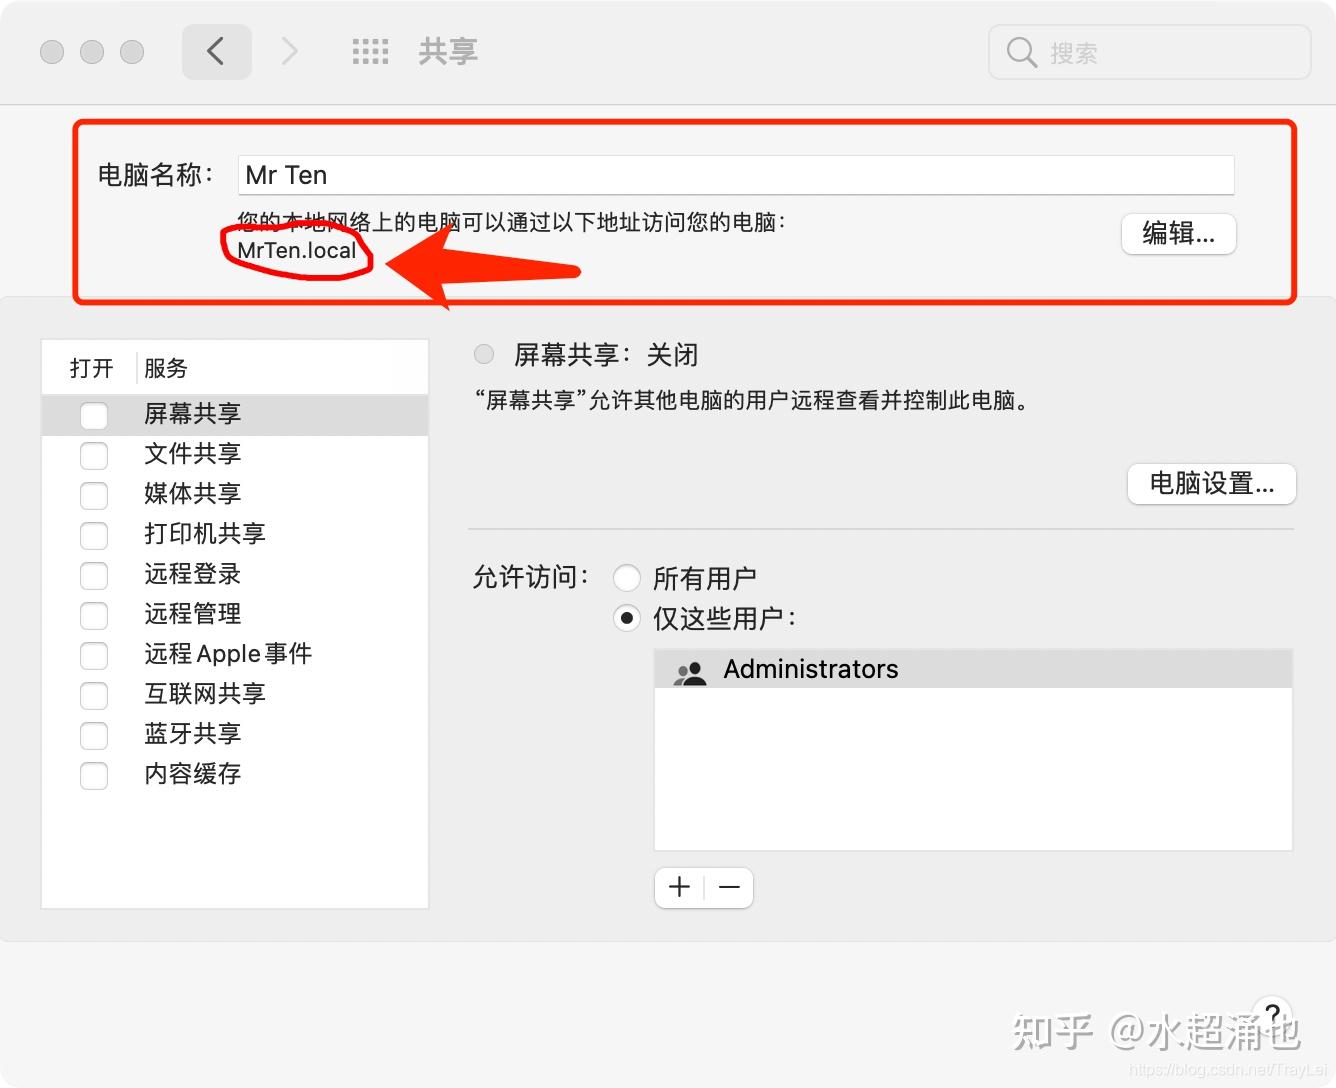Click the 服务 column header
Screen dimensions: 1336x1088
[x=166, y=368]
